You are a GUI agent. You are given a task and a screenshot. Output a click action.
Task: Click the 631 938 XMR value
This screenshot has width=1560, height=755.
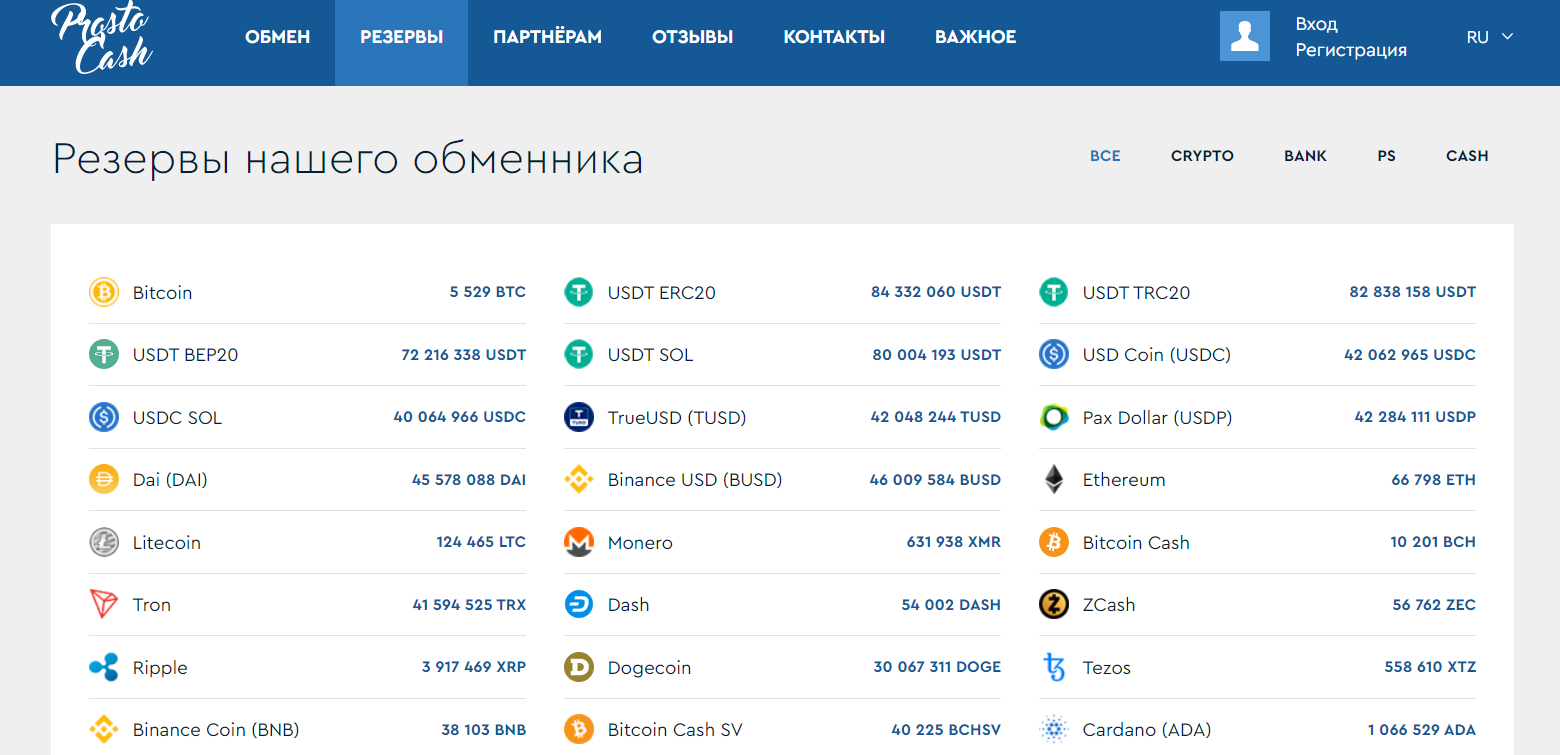954,542
